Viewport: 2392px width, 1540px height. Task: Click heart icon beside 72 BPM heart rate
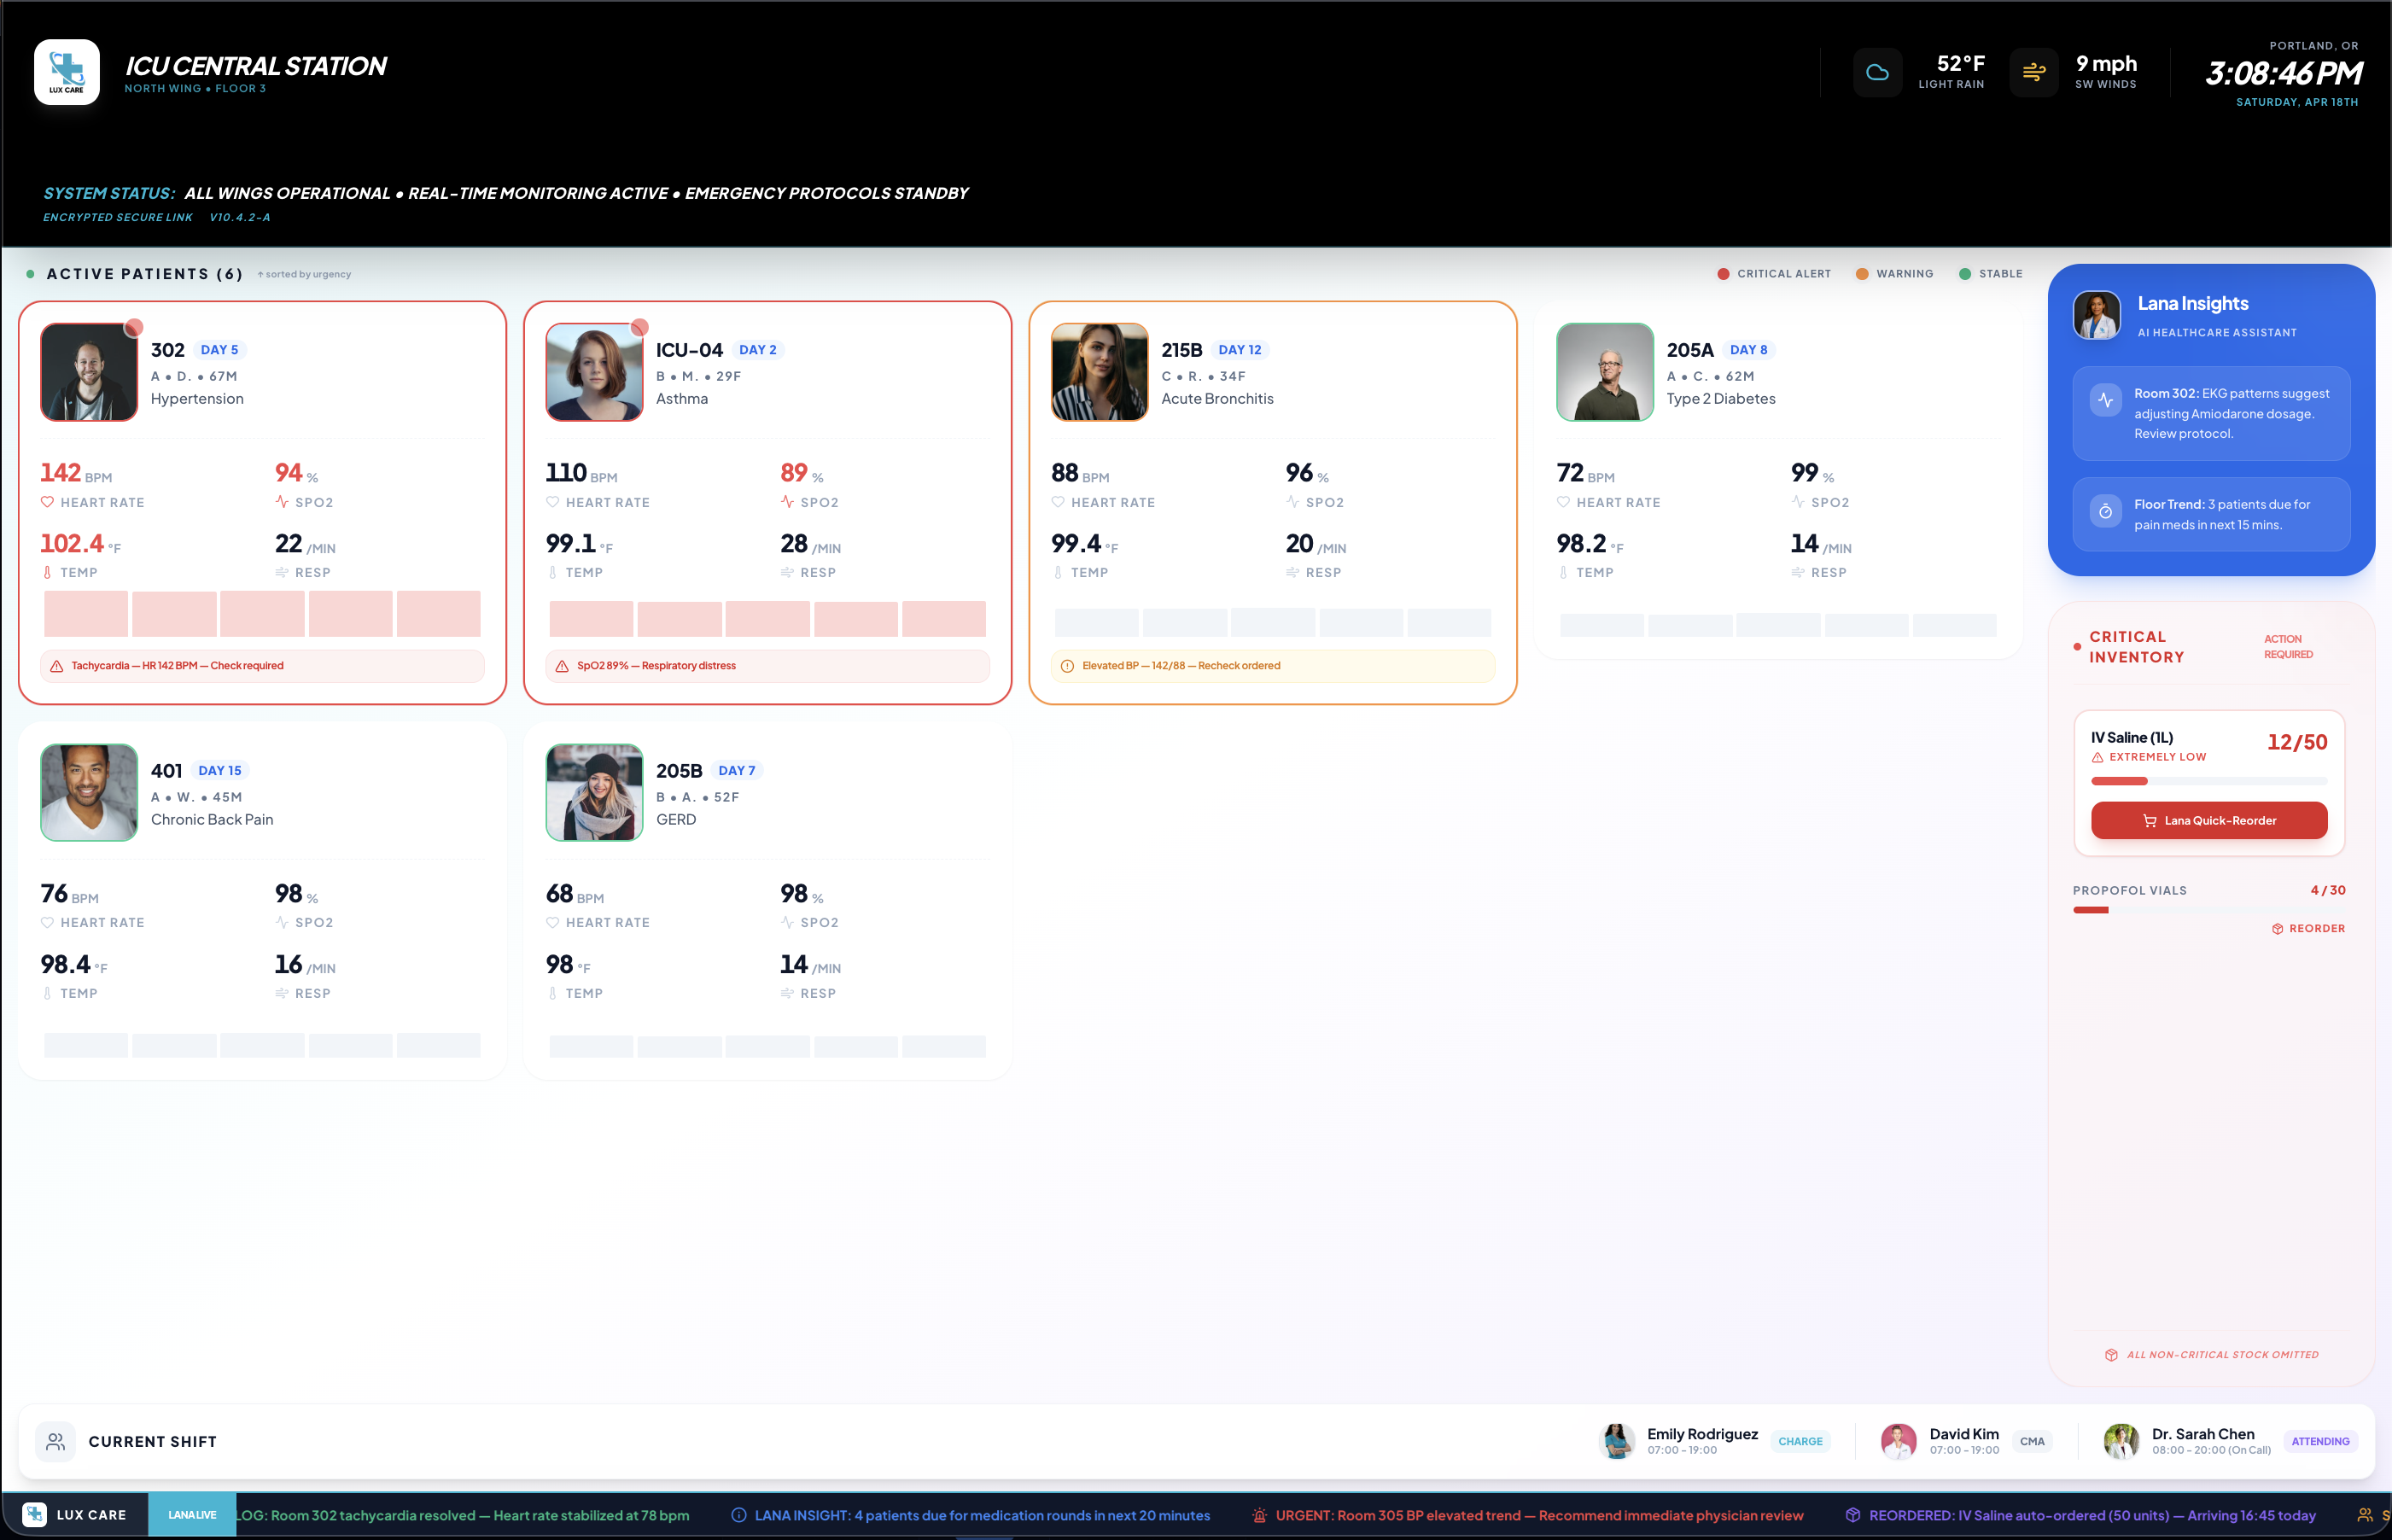click(x=1563, y=502)
